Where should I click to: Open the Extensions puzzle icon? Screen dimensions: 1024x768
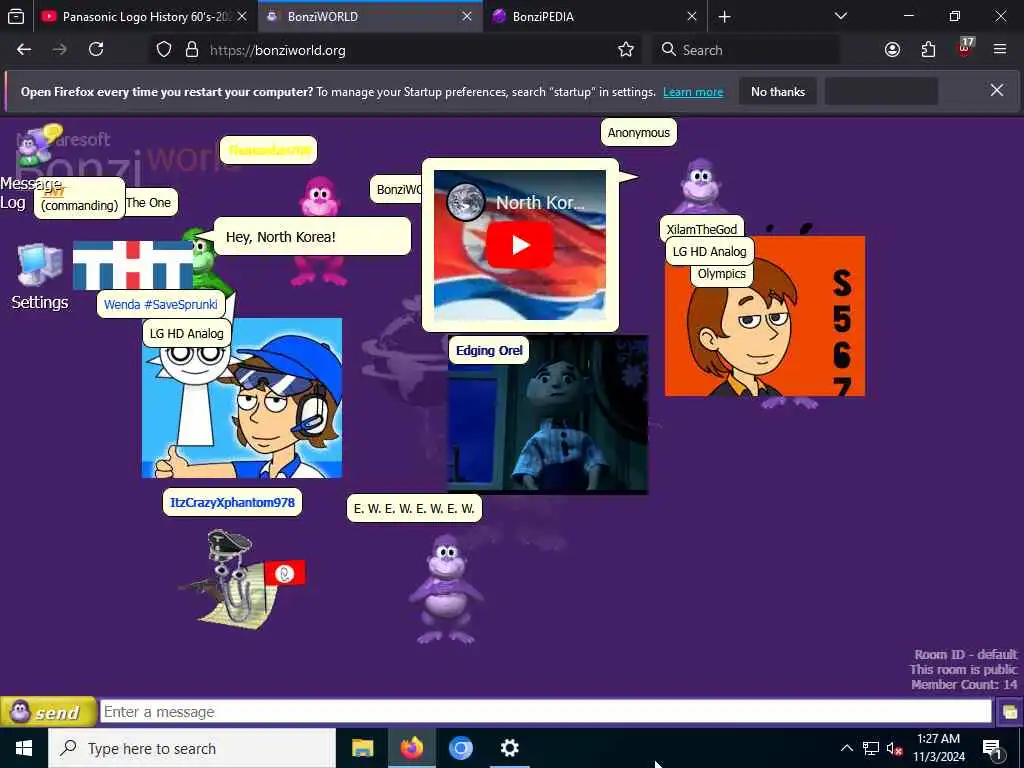[x=928, y=50]
